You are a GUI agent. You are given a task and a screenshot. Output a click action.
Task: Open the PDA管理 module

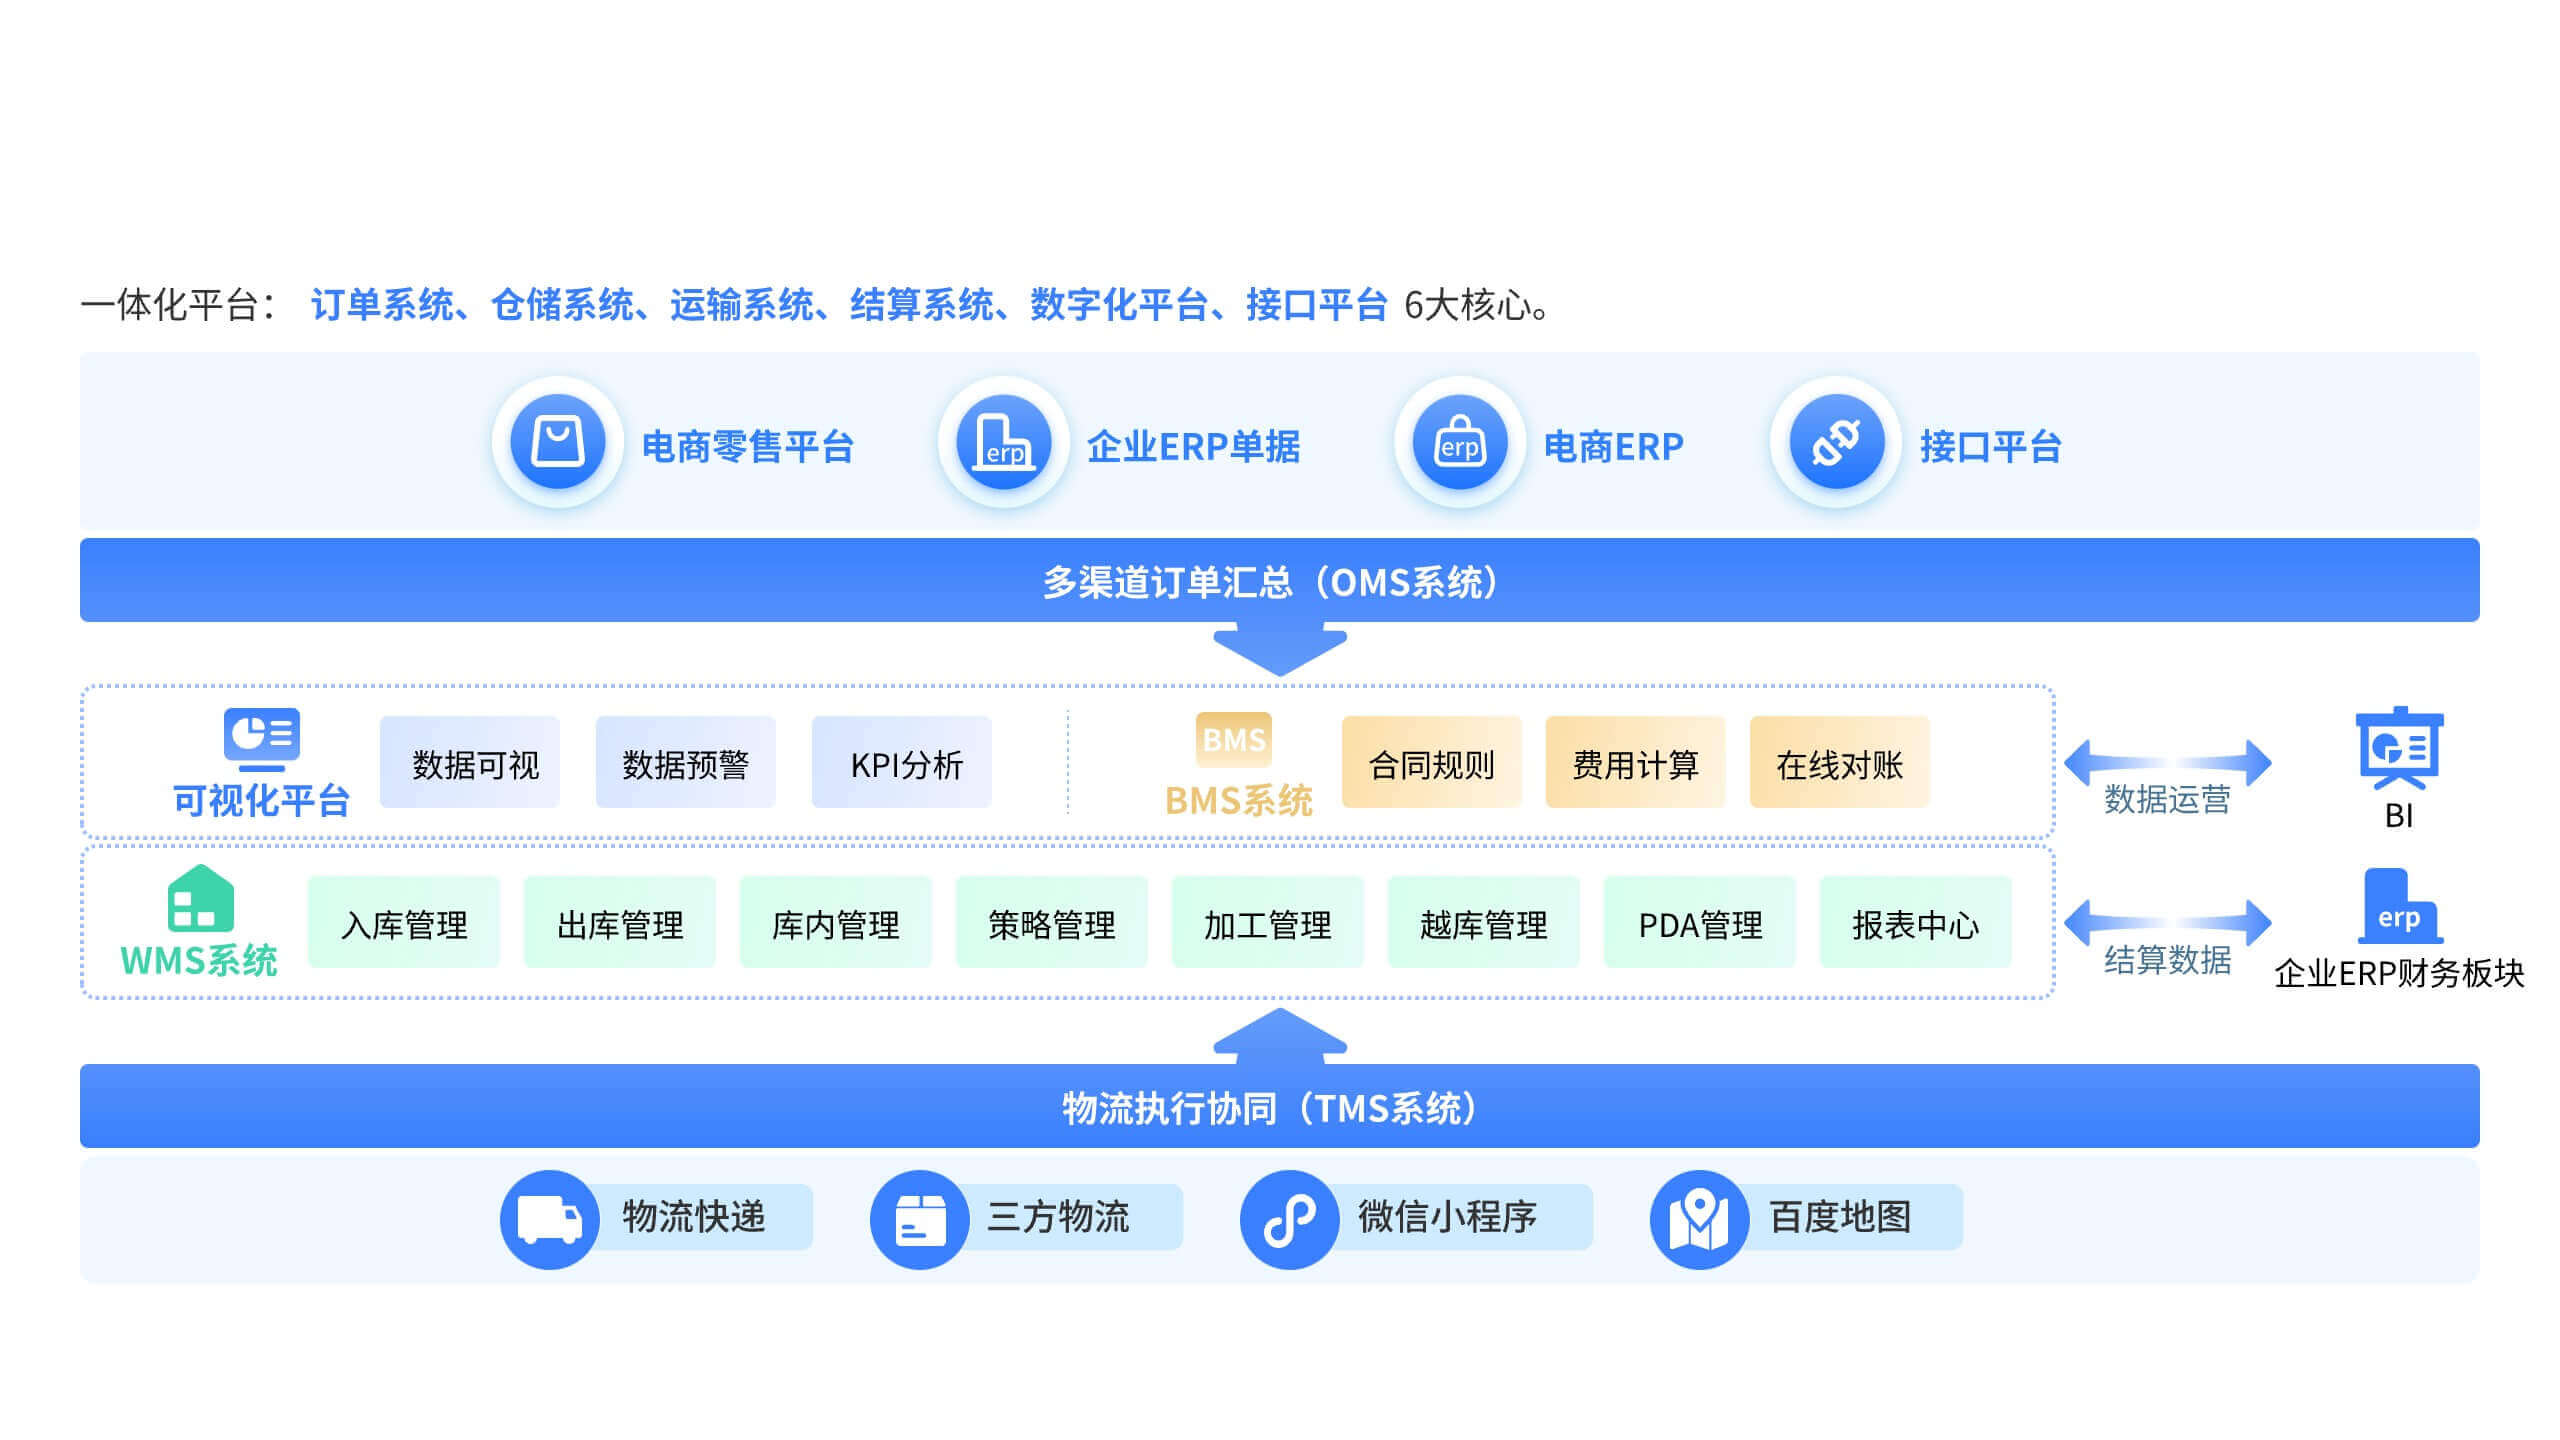1700,922
